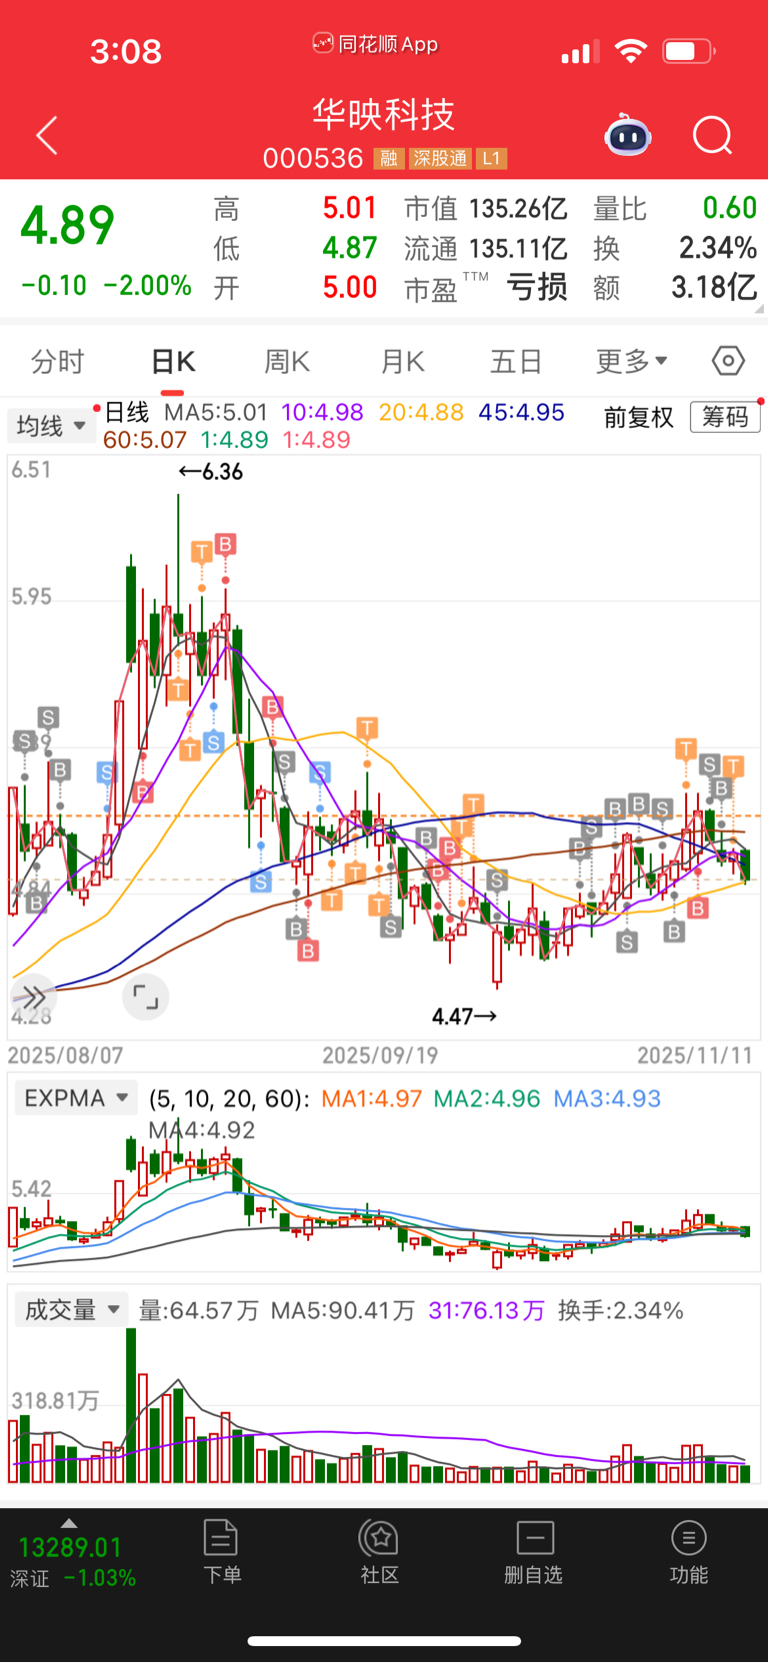
Task: Open 均线 indicator dropdown
Action: pyautogui.click(x=51, y=426)
